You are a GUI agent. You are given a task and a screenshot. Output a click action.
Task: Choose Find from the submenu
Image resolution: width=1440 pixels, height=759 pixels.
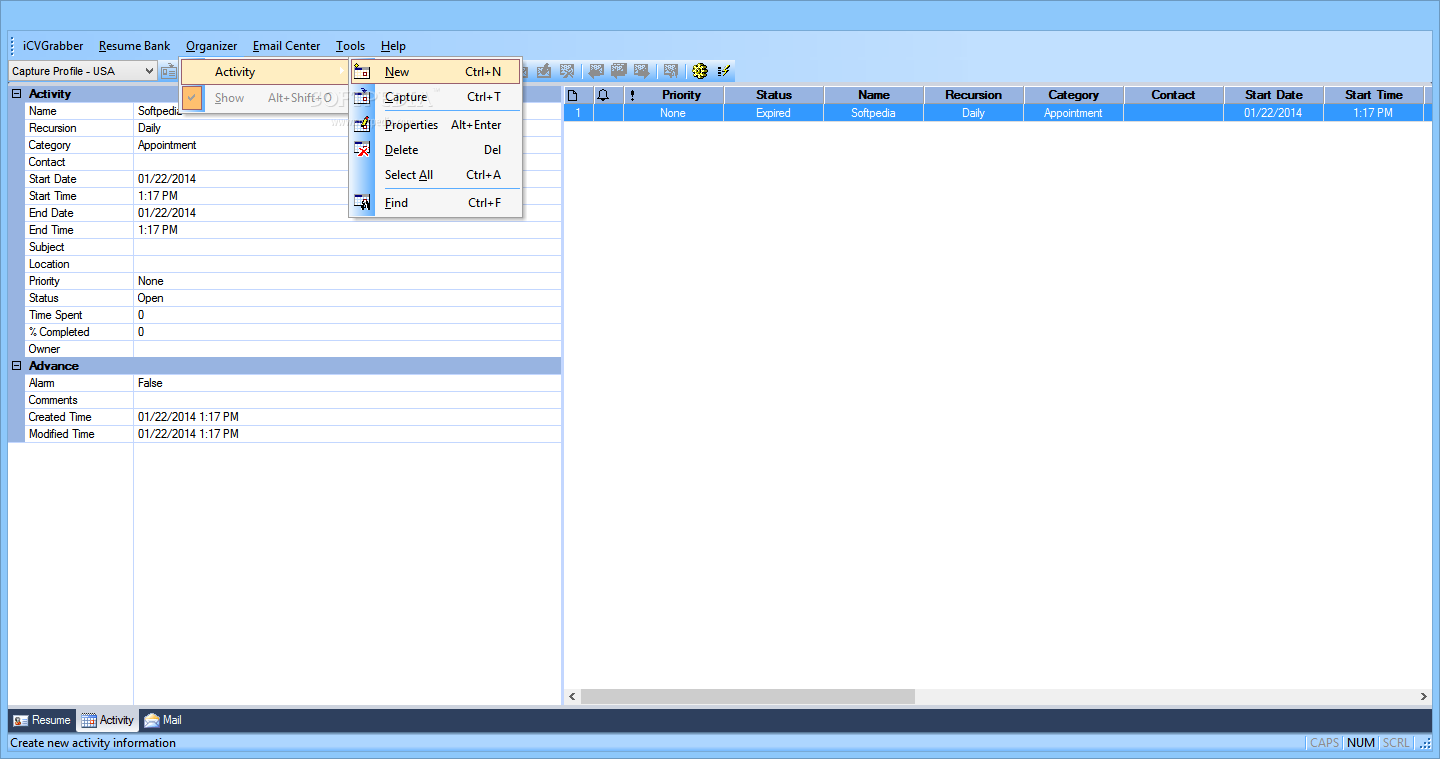point(436,203)
